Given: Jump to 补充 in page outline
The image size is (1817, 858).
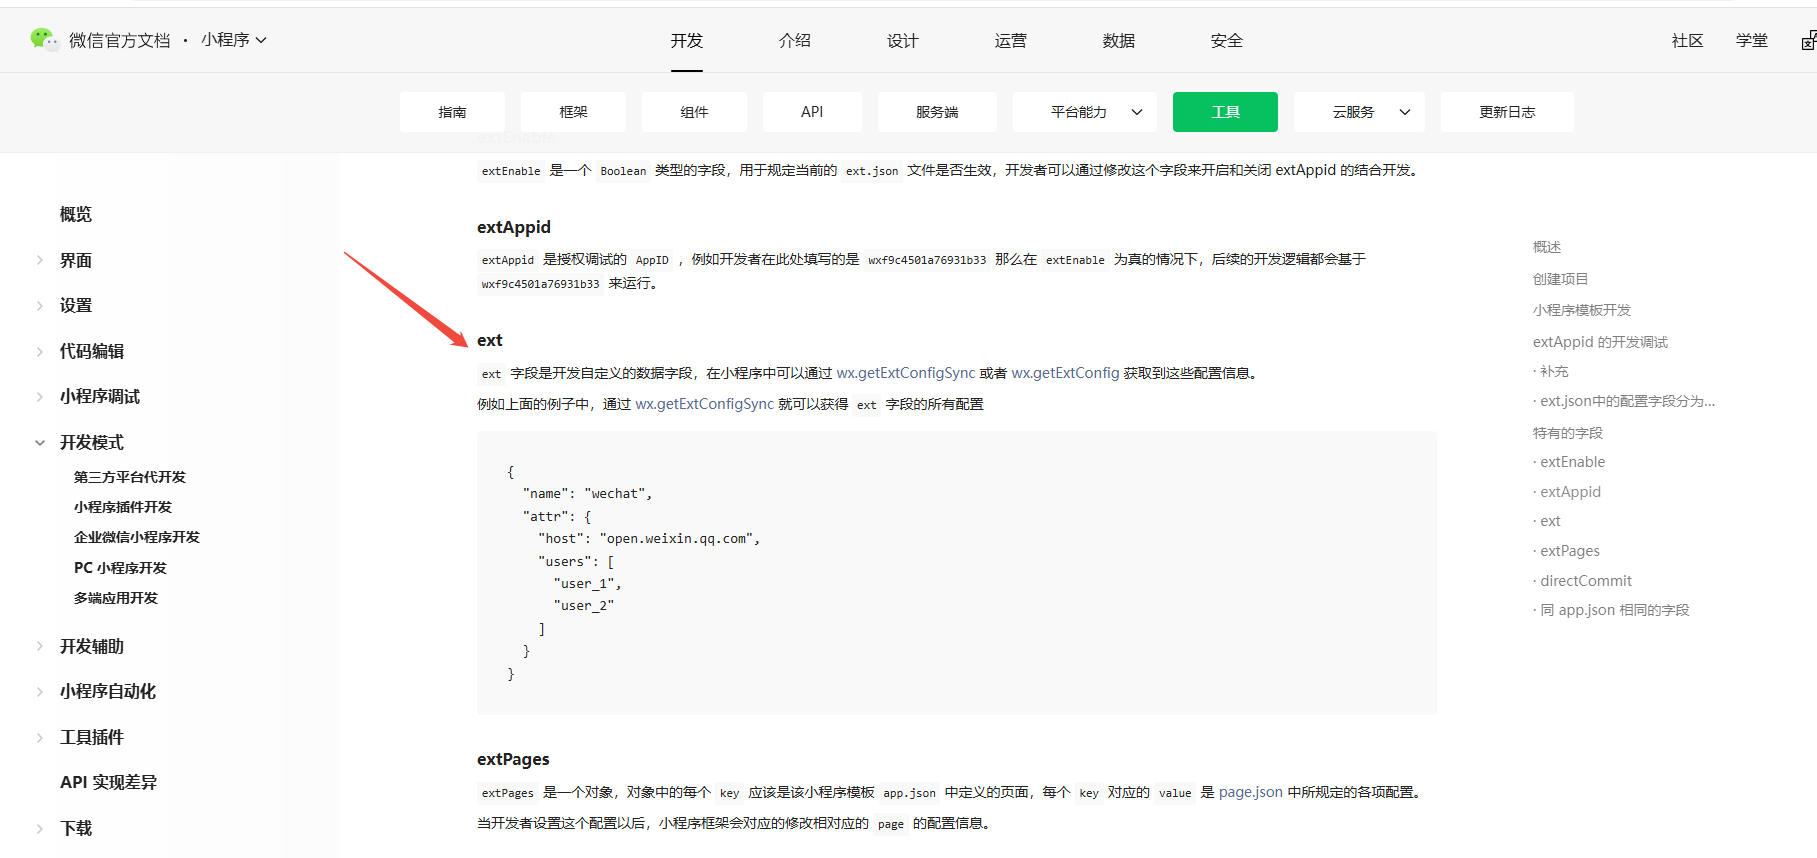Looking at the screenshot, I should coord(1554,371).
